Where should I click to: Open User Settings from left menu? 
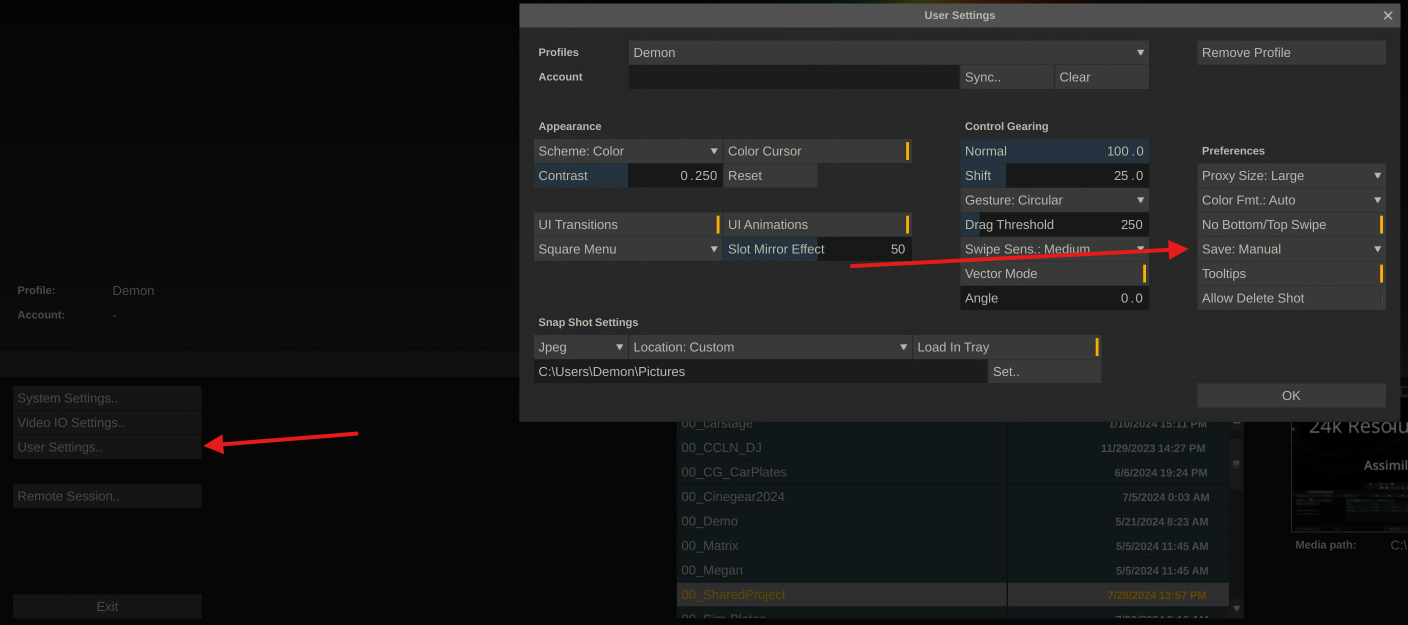(x=107, y=447)
